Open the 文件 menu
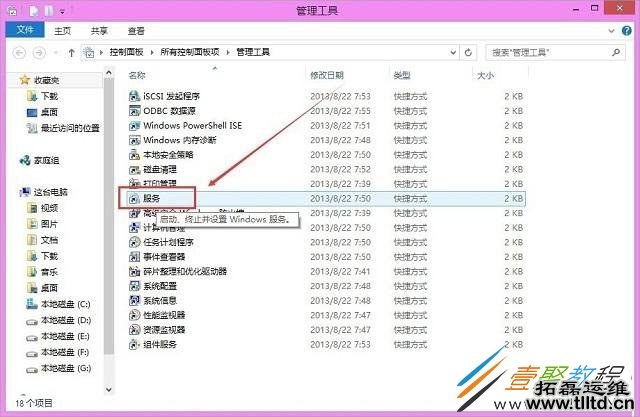Viewport: 640px width, 417px height. click(x=25, y=30)
